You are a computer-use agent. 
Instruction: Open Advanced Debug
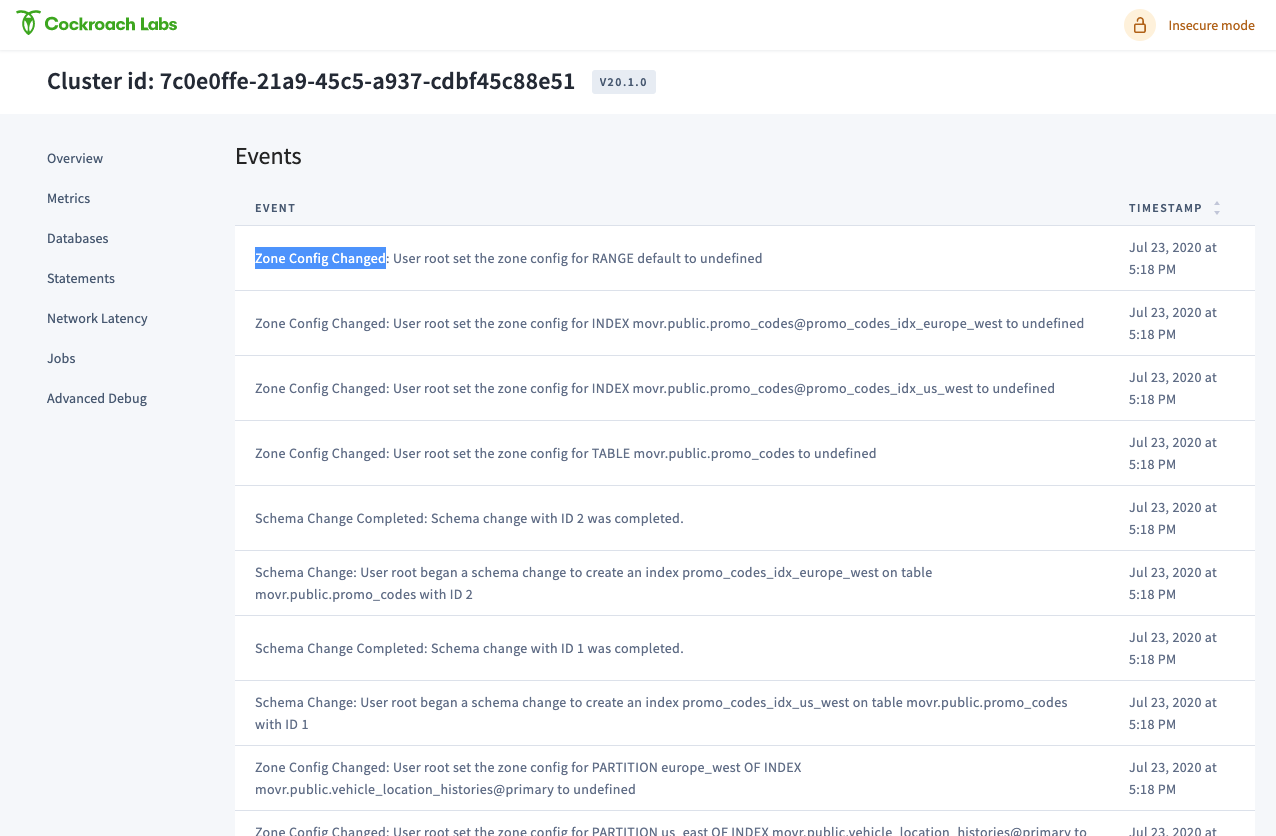[96, 398]
